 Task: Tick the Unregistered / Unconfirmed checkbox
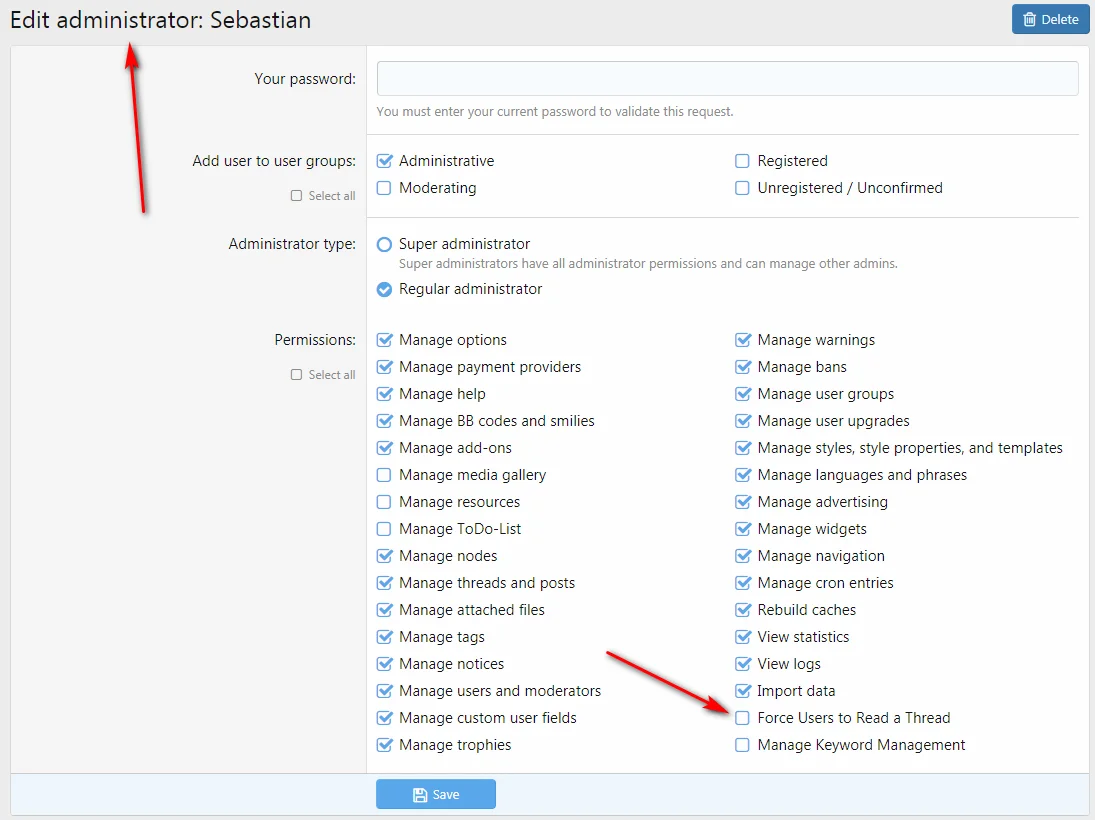[x=742, y=188]
